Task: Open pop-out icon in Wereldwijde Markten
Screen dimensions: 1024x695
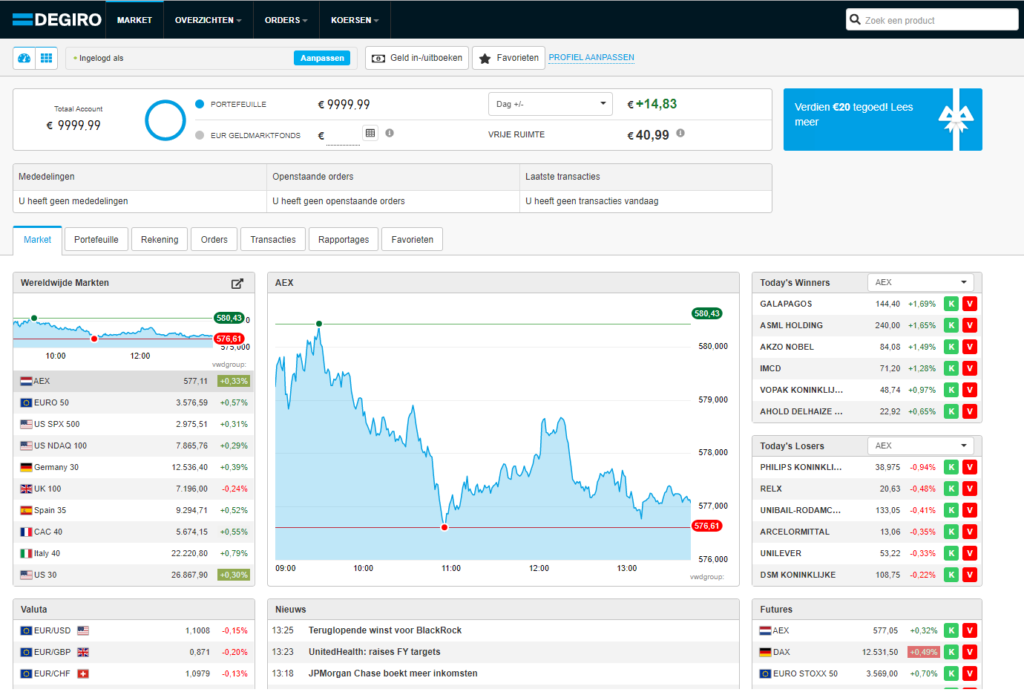Action: [237, 283]
